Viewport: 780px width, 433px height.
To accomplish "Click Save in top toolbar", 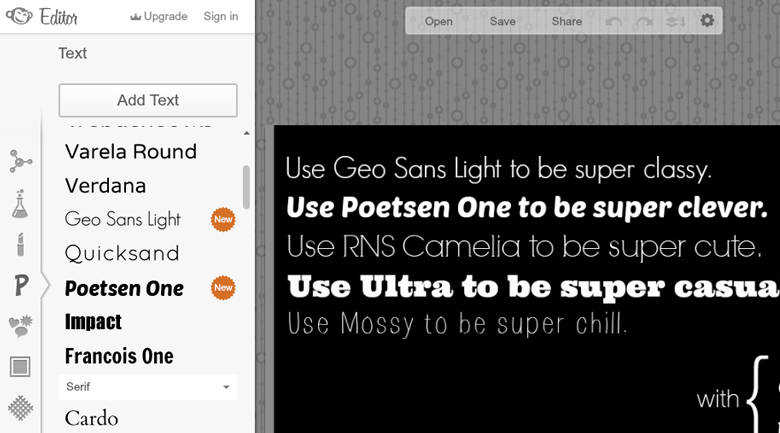I will point(502,21).
